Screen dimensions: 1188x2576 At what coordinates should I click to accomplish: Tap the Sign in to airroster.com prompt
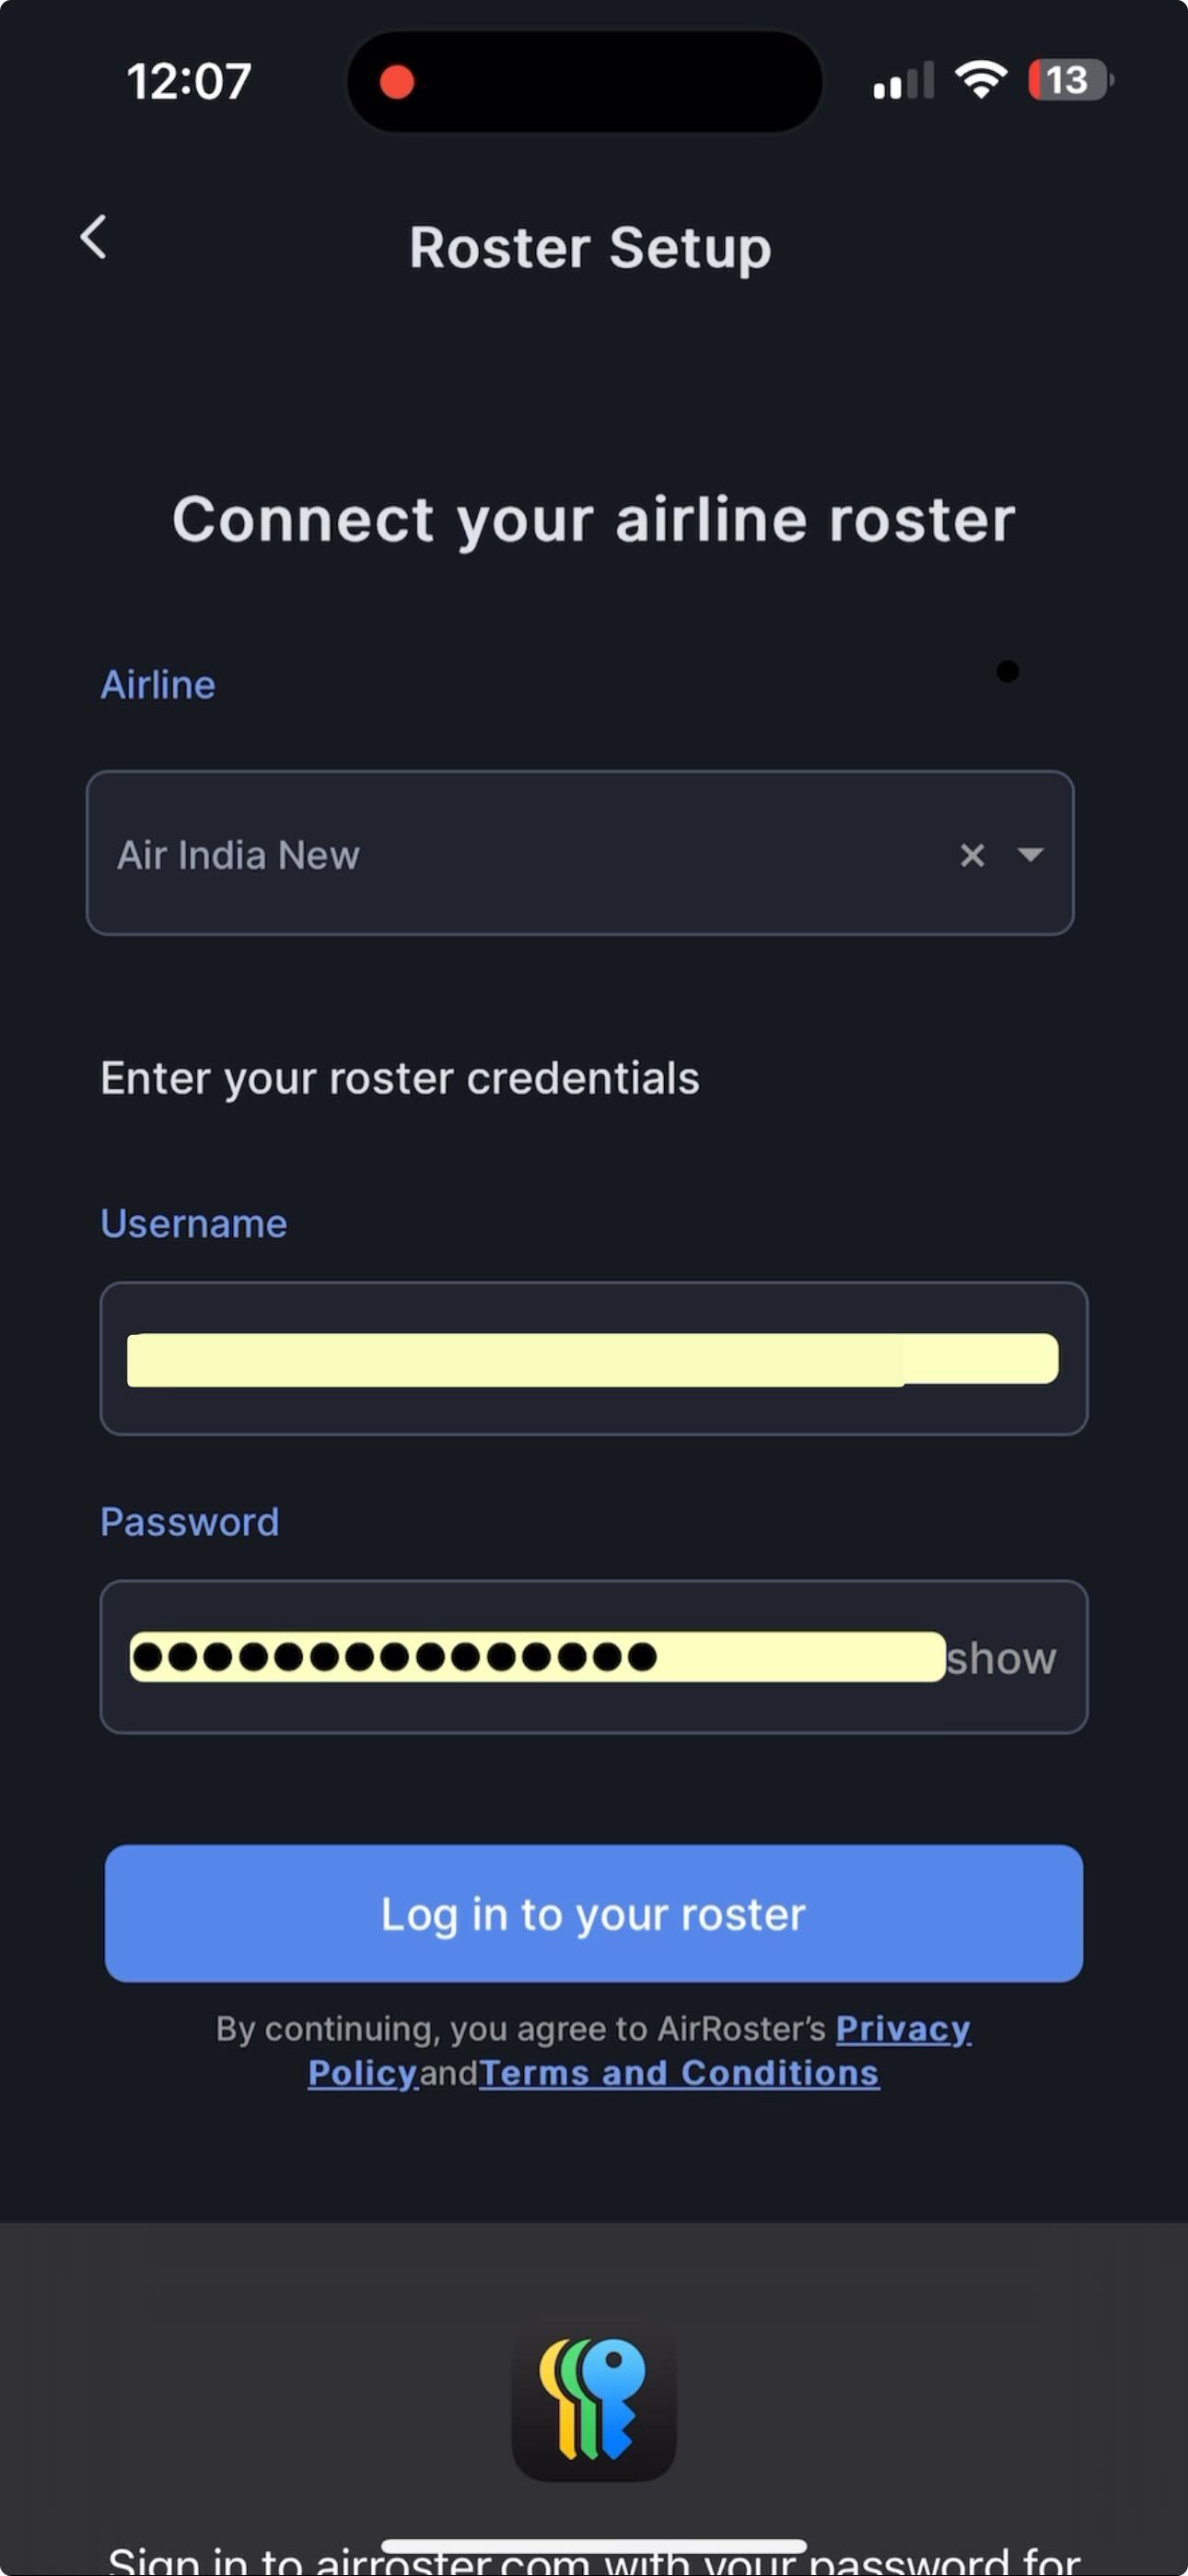594,2562
